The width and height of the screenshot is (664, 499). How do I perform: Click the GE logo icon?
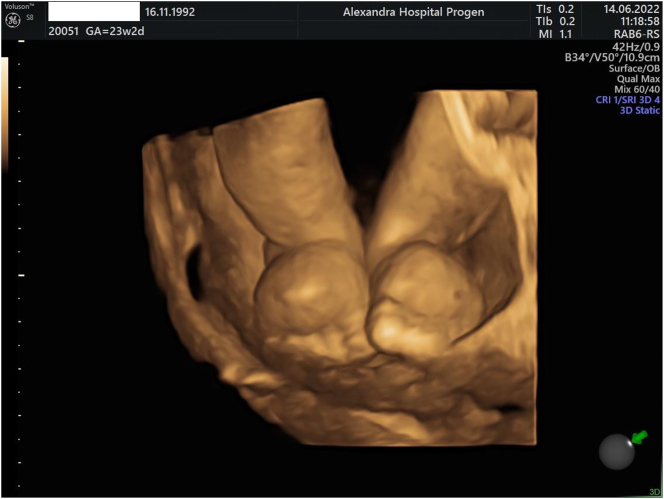click(x=13, y=20)
